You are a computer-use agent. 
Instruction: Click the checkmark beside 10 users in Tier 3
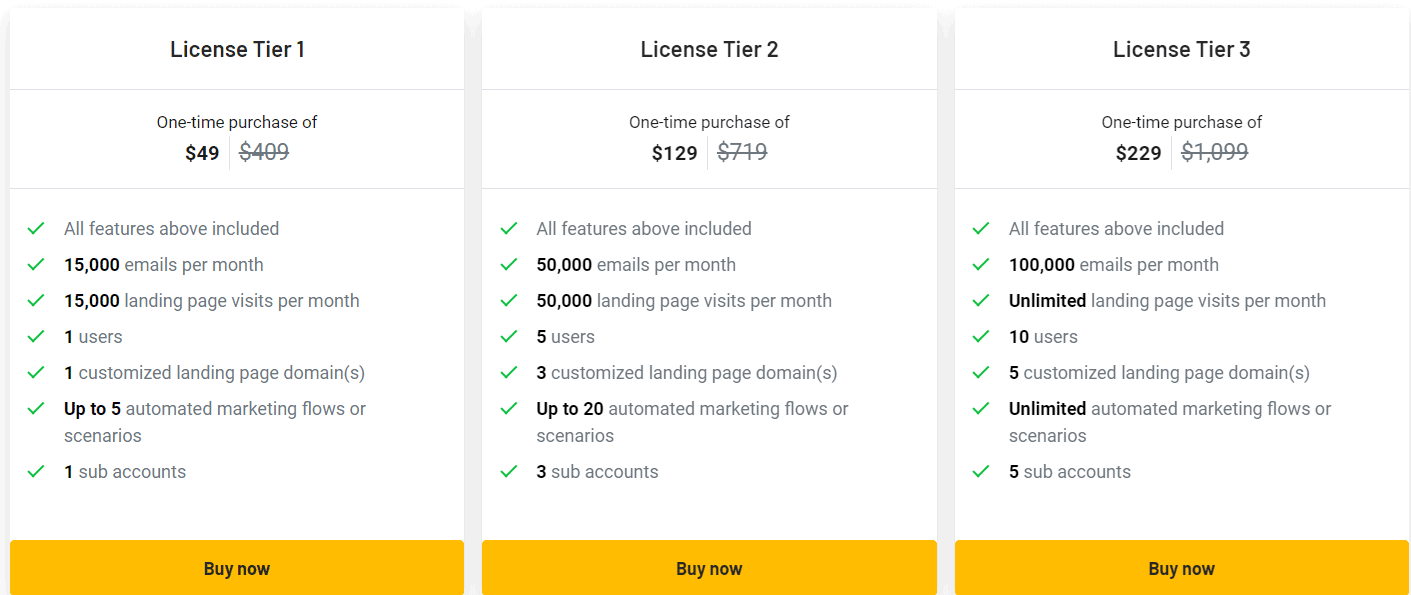(x=981, y=336)
